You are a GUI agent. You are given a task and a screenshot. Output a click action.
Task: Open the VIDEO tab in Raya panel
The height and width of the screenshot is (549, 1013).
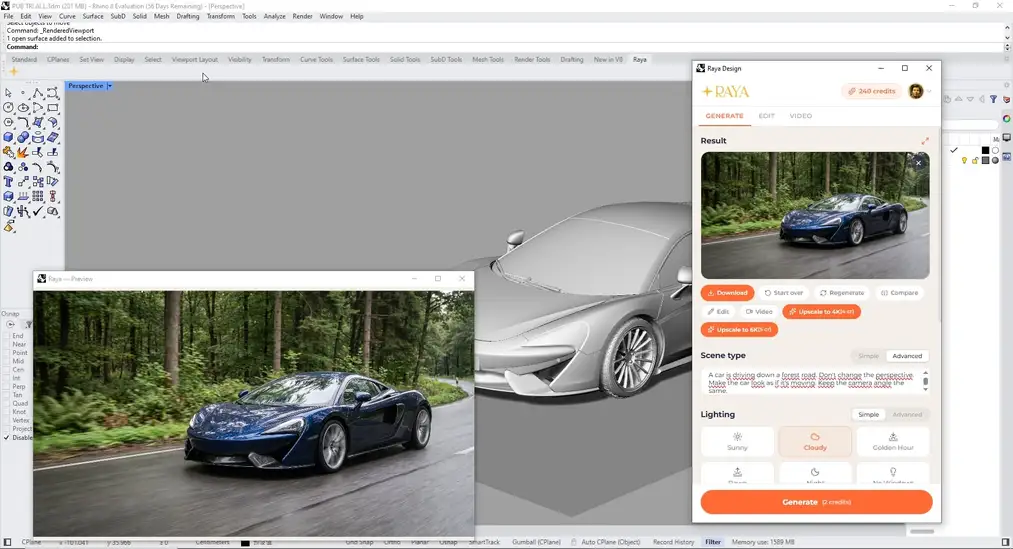click(800, 116)
